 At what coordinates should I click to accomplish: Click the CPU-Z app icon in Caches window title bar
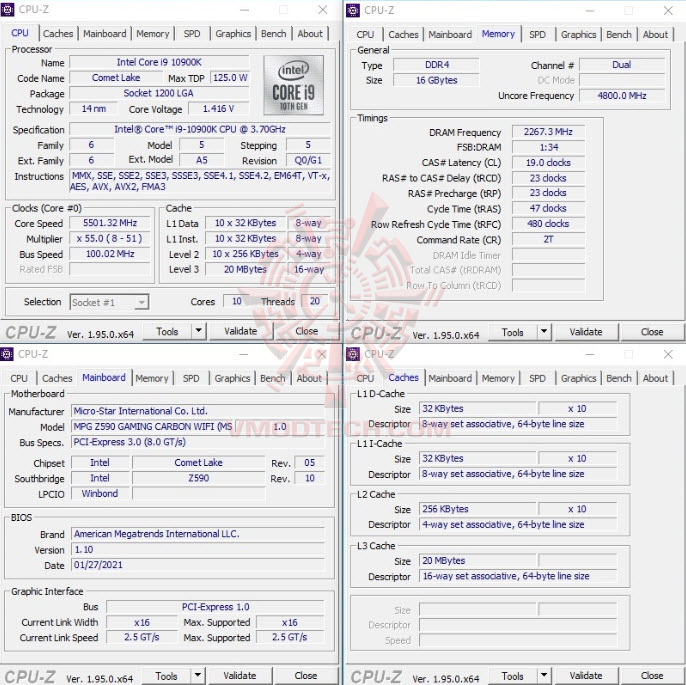click(353, 354)
